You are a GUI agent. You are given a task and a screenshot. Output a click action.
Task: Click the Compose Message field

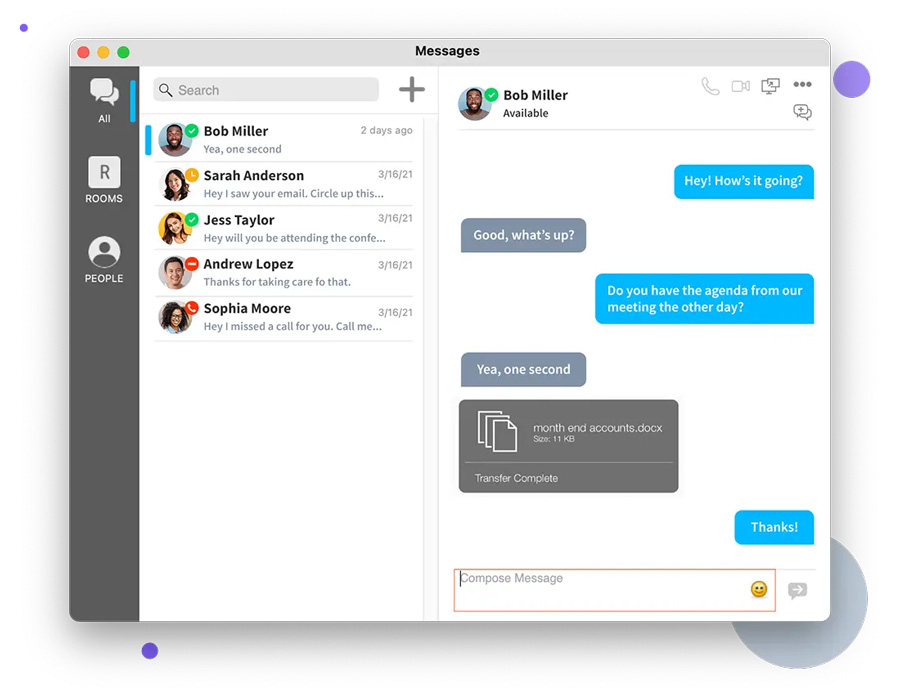point(614,590)
